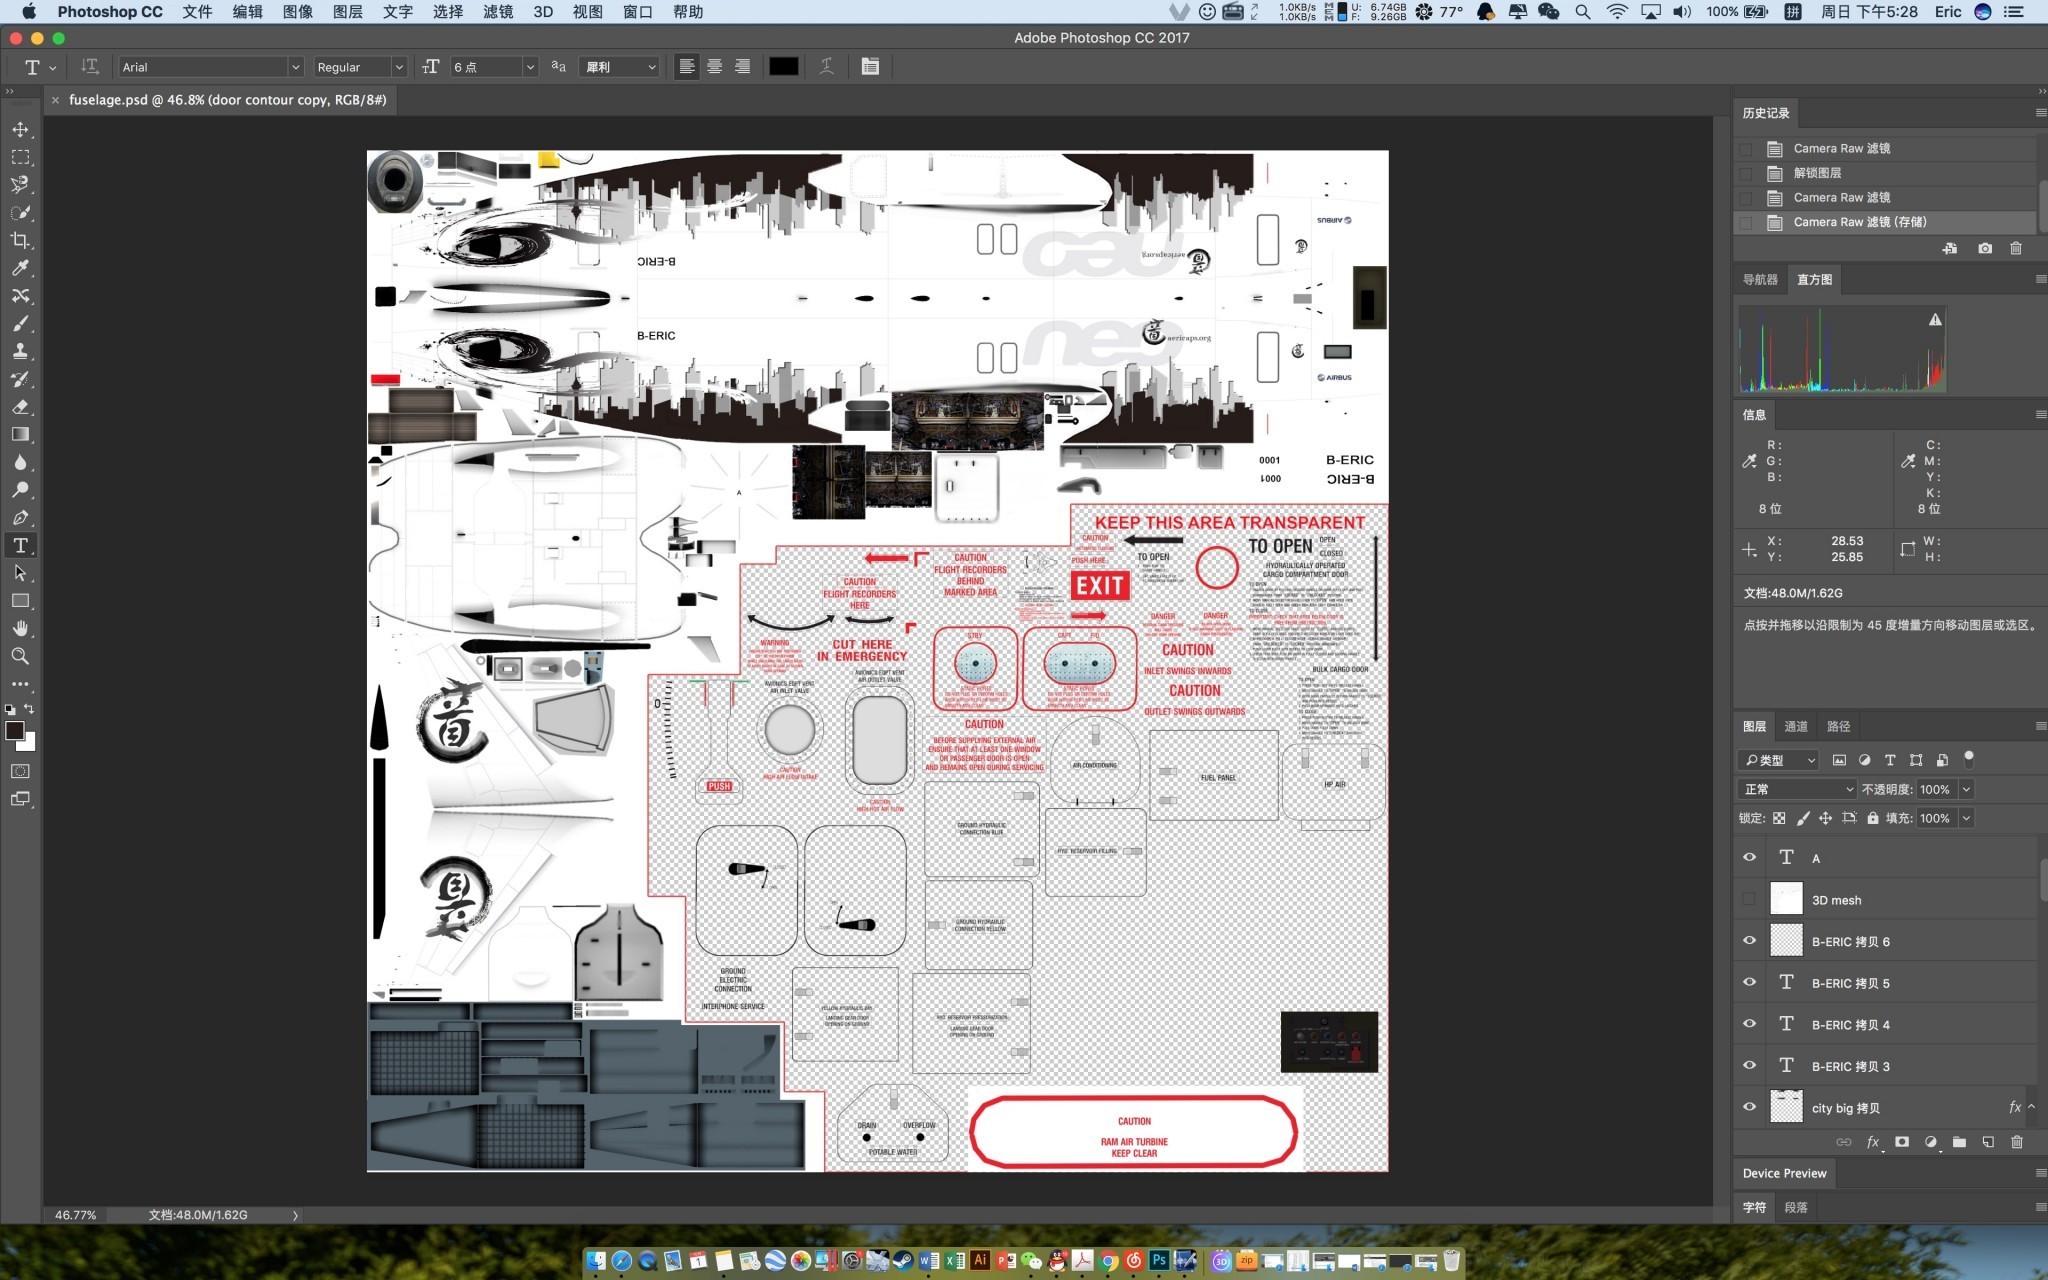Select the Pen tool

[x=20, y=518]
